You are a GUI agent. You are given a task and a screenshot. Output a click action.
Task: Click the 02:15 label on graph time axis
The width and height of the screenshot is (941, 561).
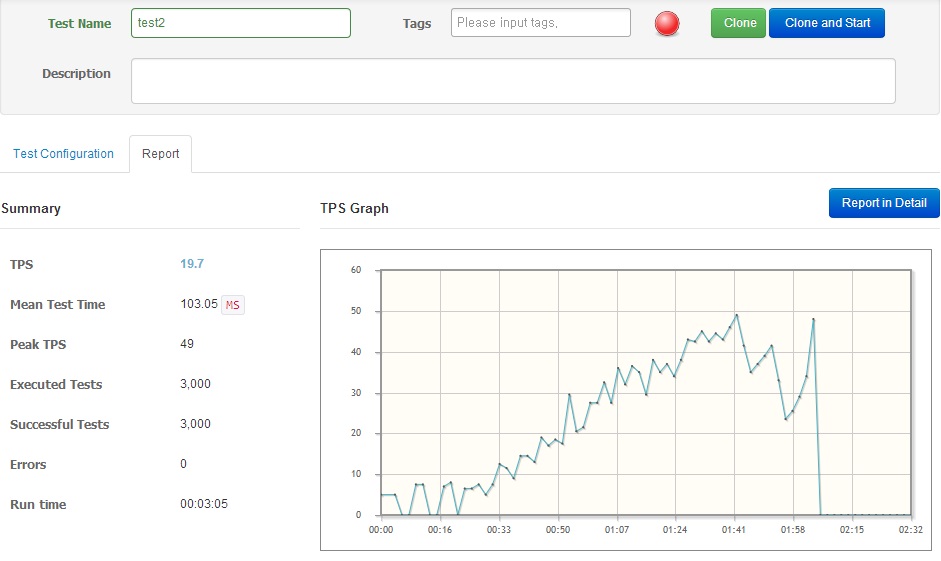852,530
